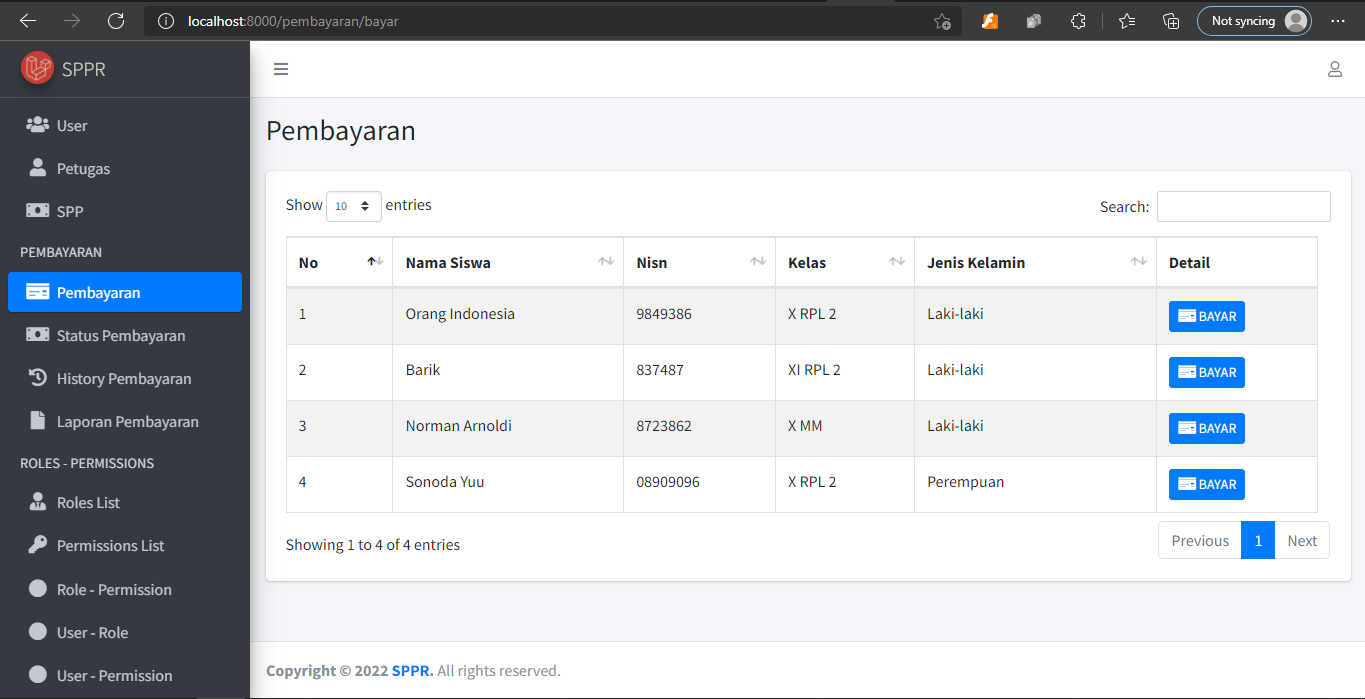Open the User section in sidebar
Screen dimensions: 1365x699
[x=70, y=125]
